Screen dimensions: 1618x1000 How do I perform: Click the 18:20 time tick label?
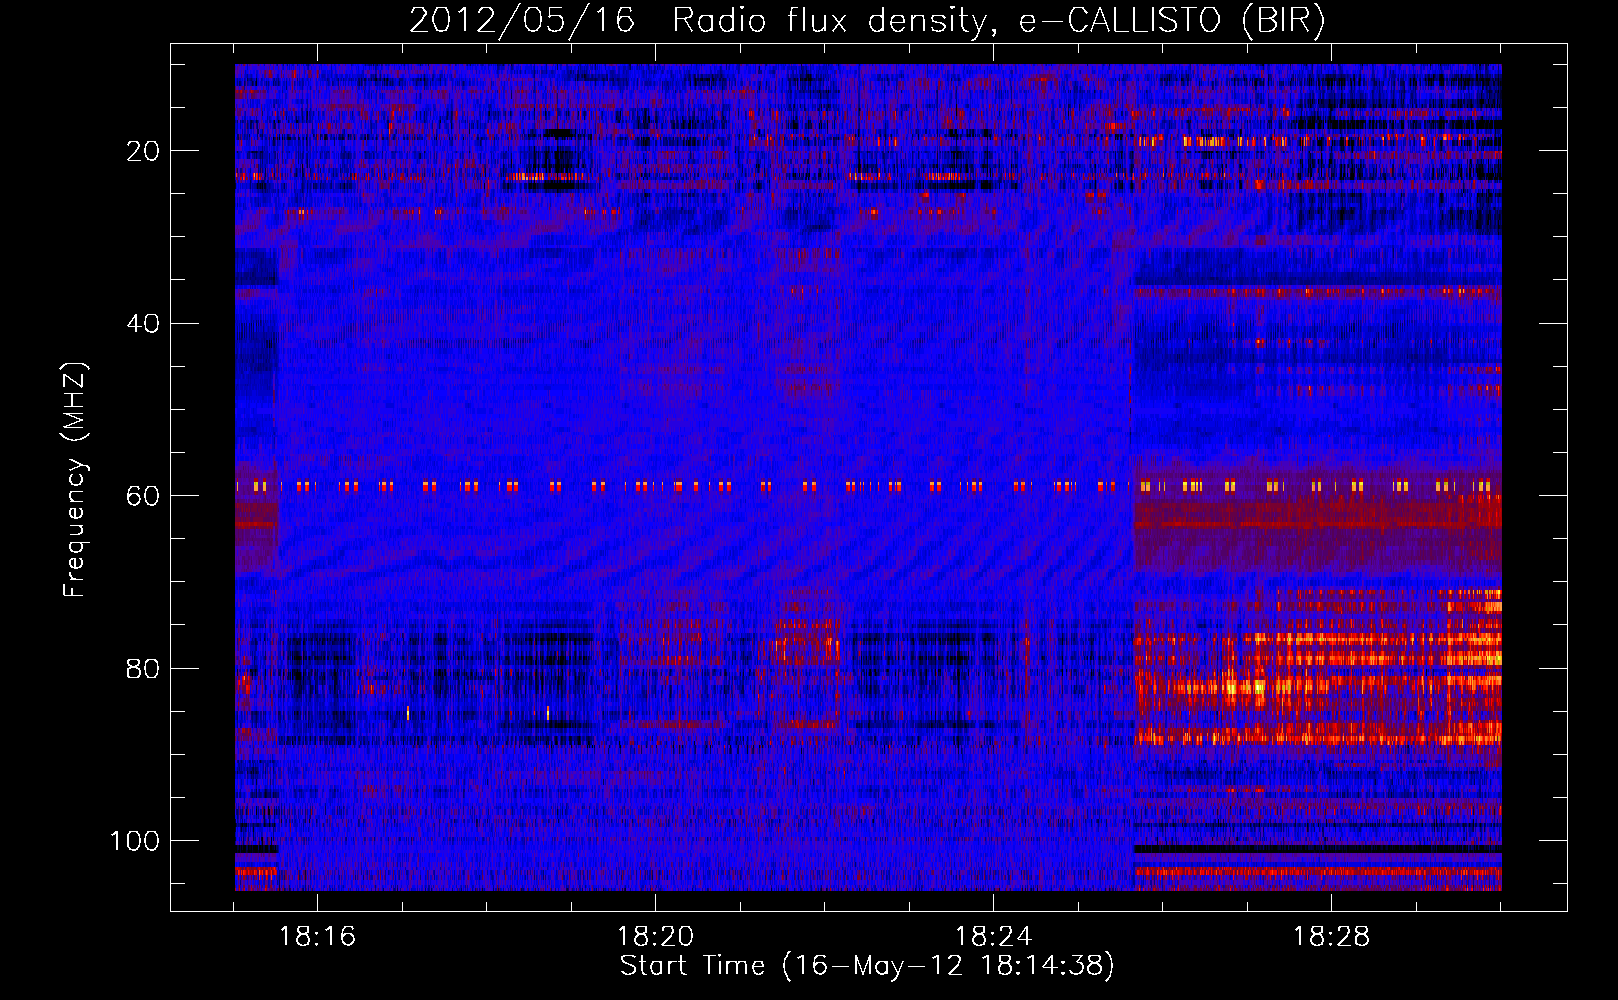pyautogui.click(x=655, y=937)
